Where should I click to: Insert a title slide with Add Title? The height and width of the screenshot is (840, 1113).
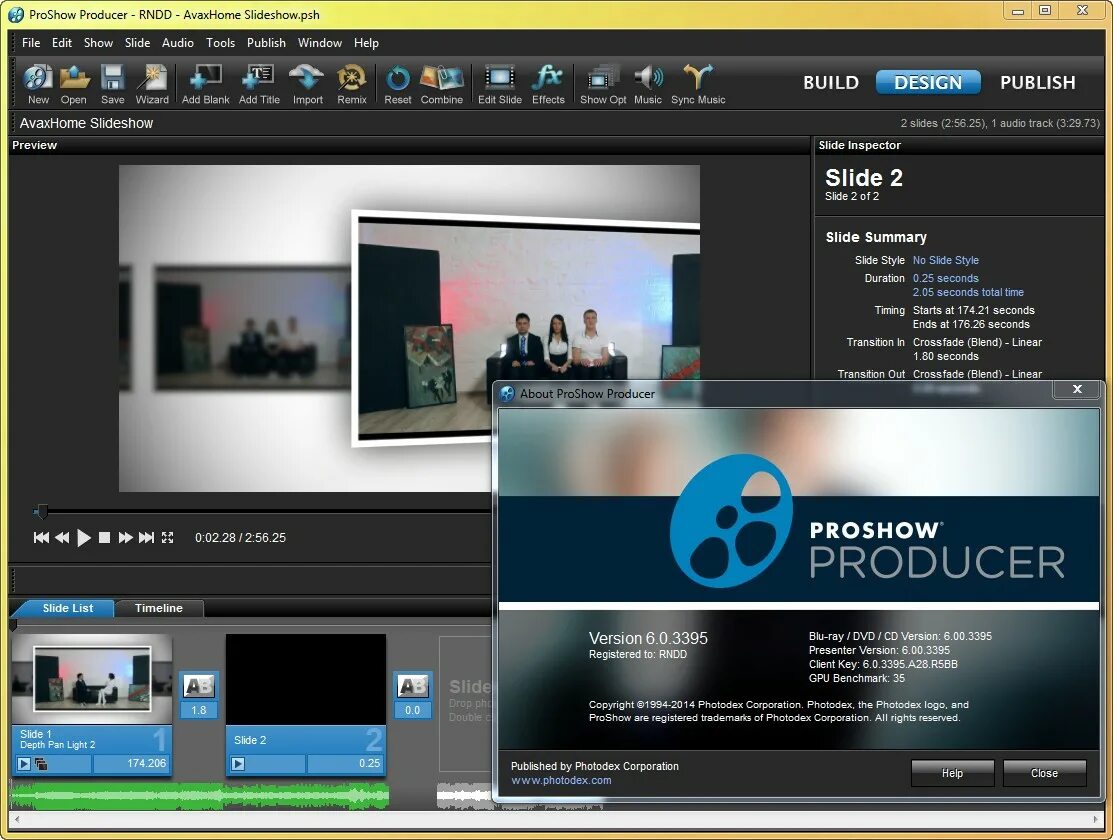pyautogui.click(x=259, y=84)
